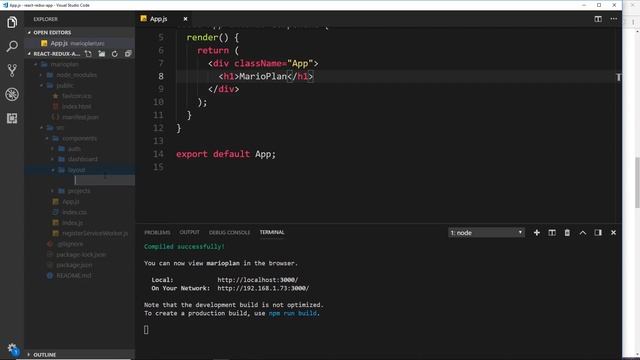640x360 pixels.
Task: Open App.js in the Open Editors list
Action: pos(80,43)
